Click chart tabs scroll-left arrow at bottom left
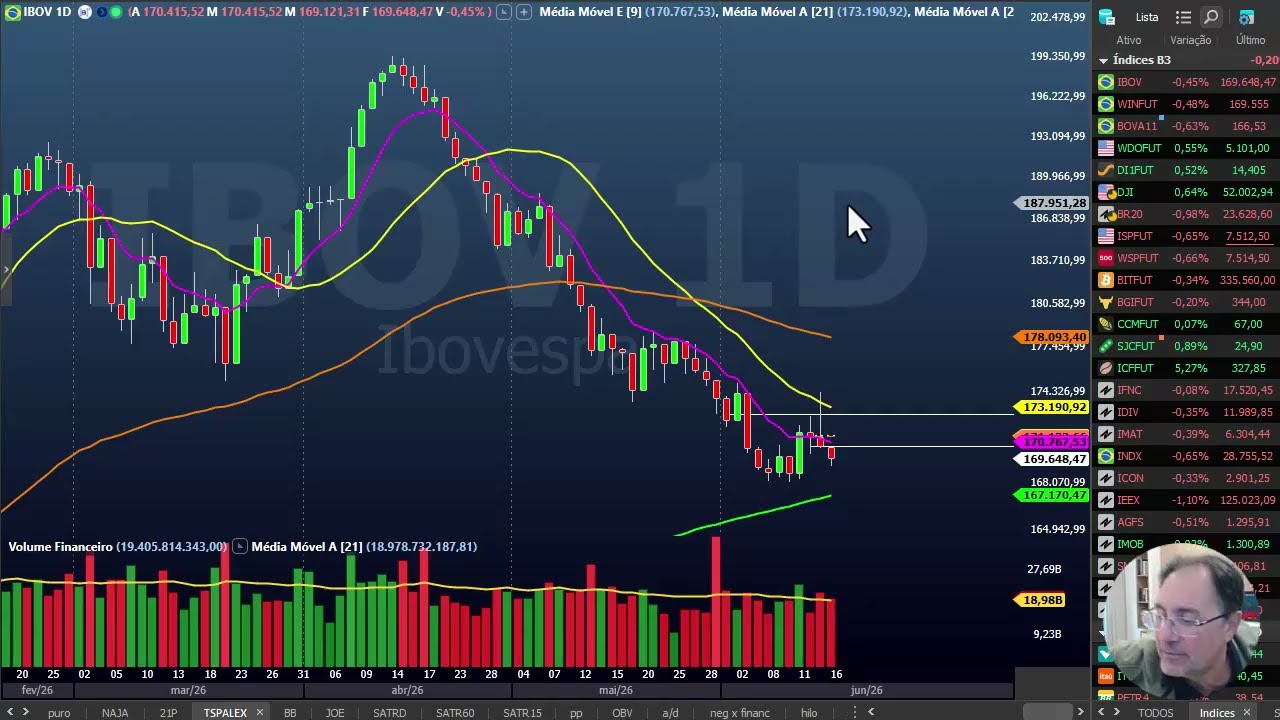 [10, 713]
